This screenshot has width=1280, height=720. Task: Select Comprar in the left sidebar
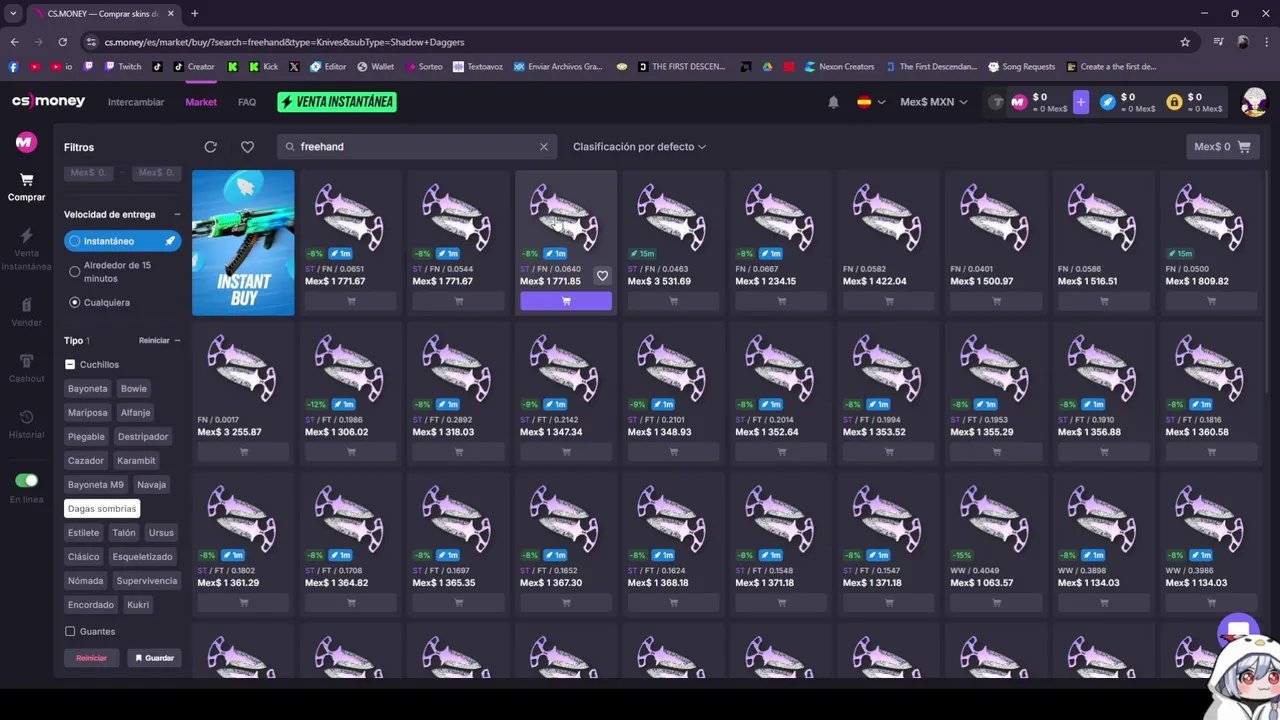click(x=26, y=187)
